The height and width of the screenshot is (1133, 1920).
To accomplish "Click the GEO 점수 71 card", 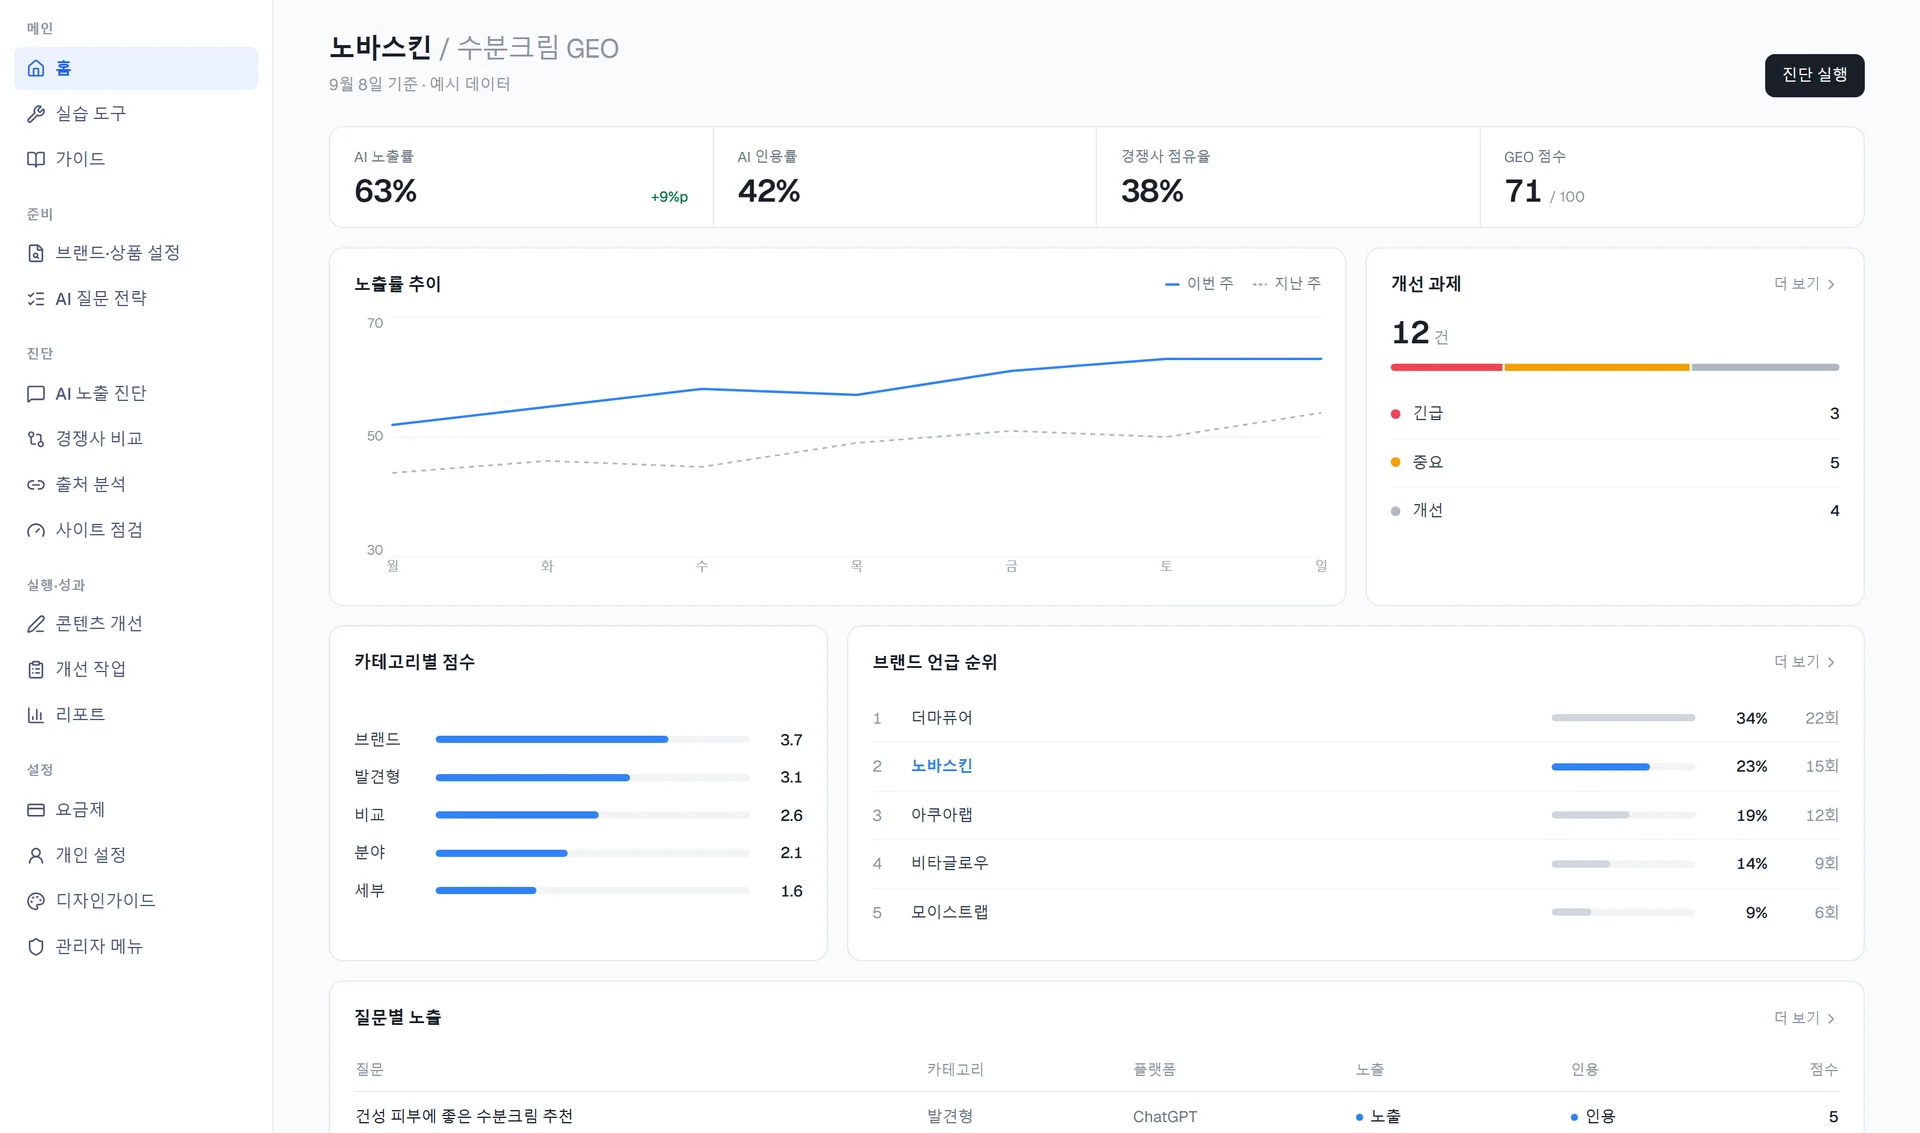I will pos(1672,177).
